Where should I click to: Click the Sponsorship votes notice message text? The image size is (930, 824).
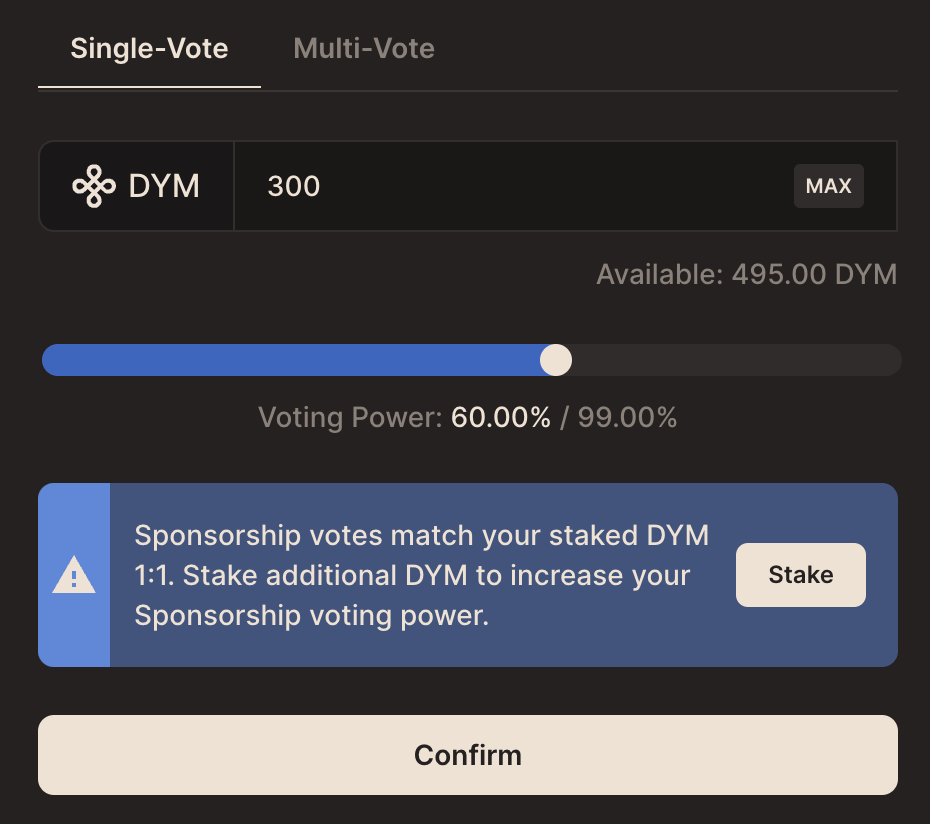(422, 575)
